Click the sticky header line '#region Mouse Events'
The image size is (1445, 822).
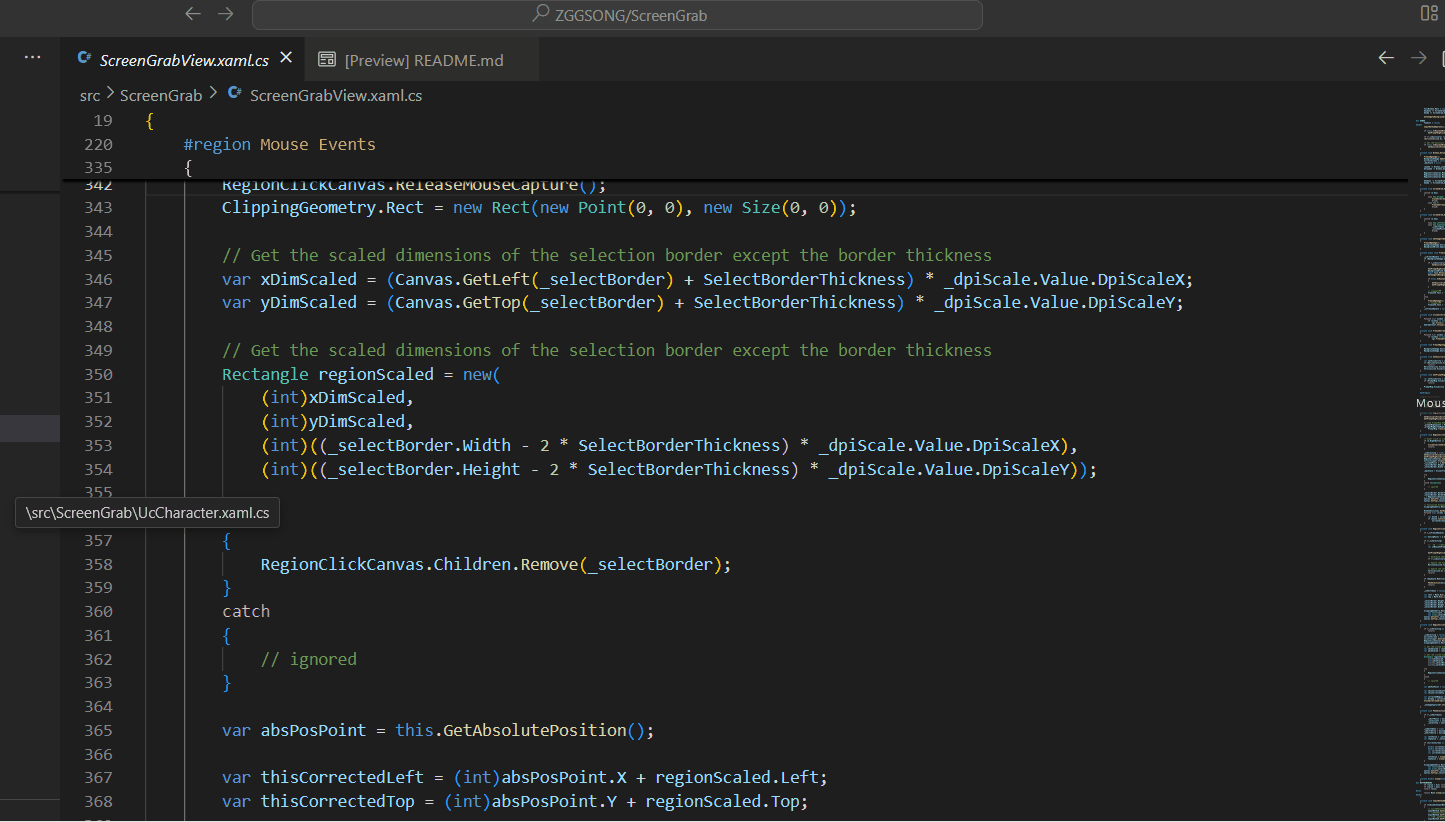(280, 144)
